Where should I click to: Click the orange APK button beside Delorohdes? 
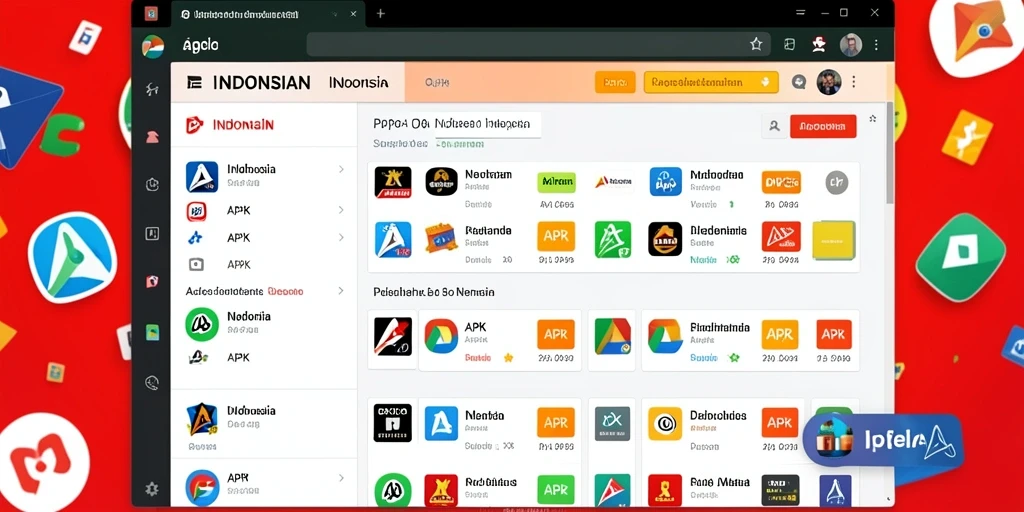click(x=780, y=423)
